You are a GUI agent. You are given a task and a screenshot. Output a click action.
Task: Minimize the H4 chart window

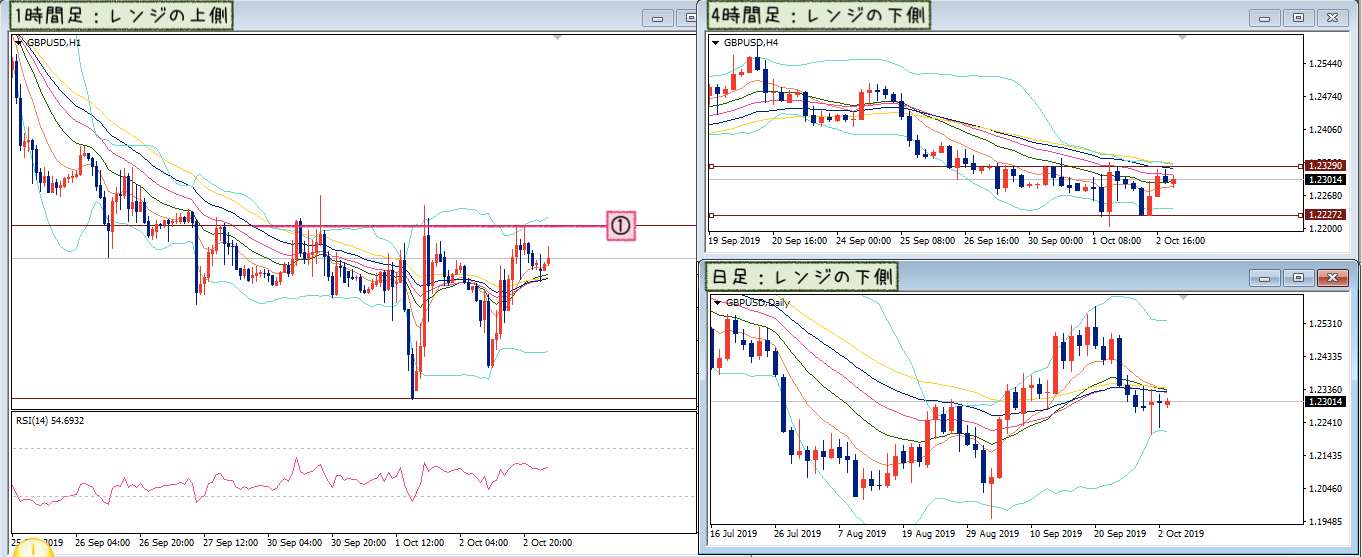tap(1265, 17)
